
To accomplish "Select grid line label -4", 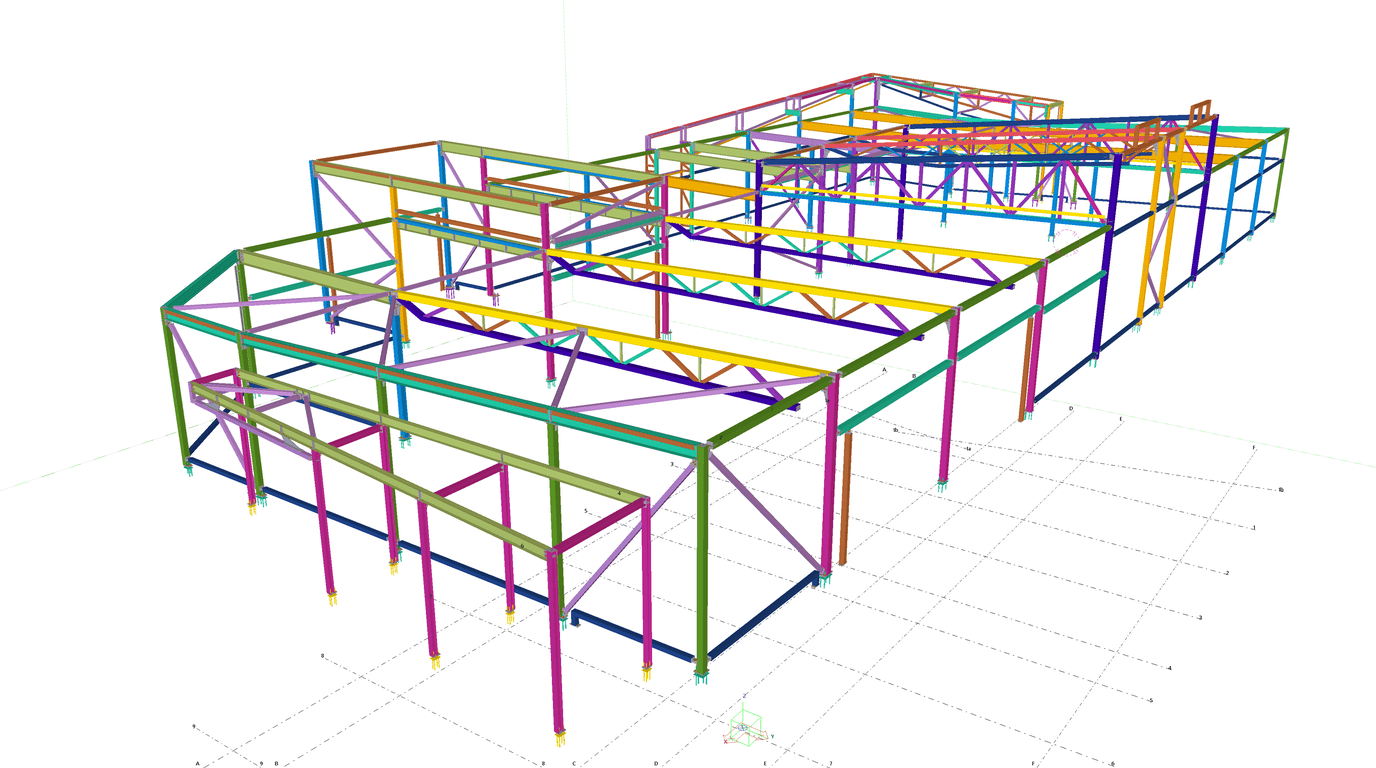I will click(1170, 668).
